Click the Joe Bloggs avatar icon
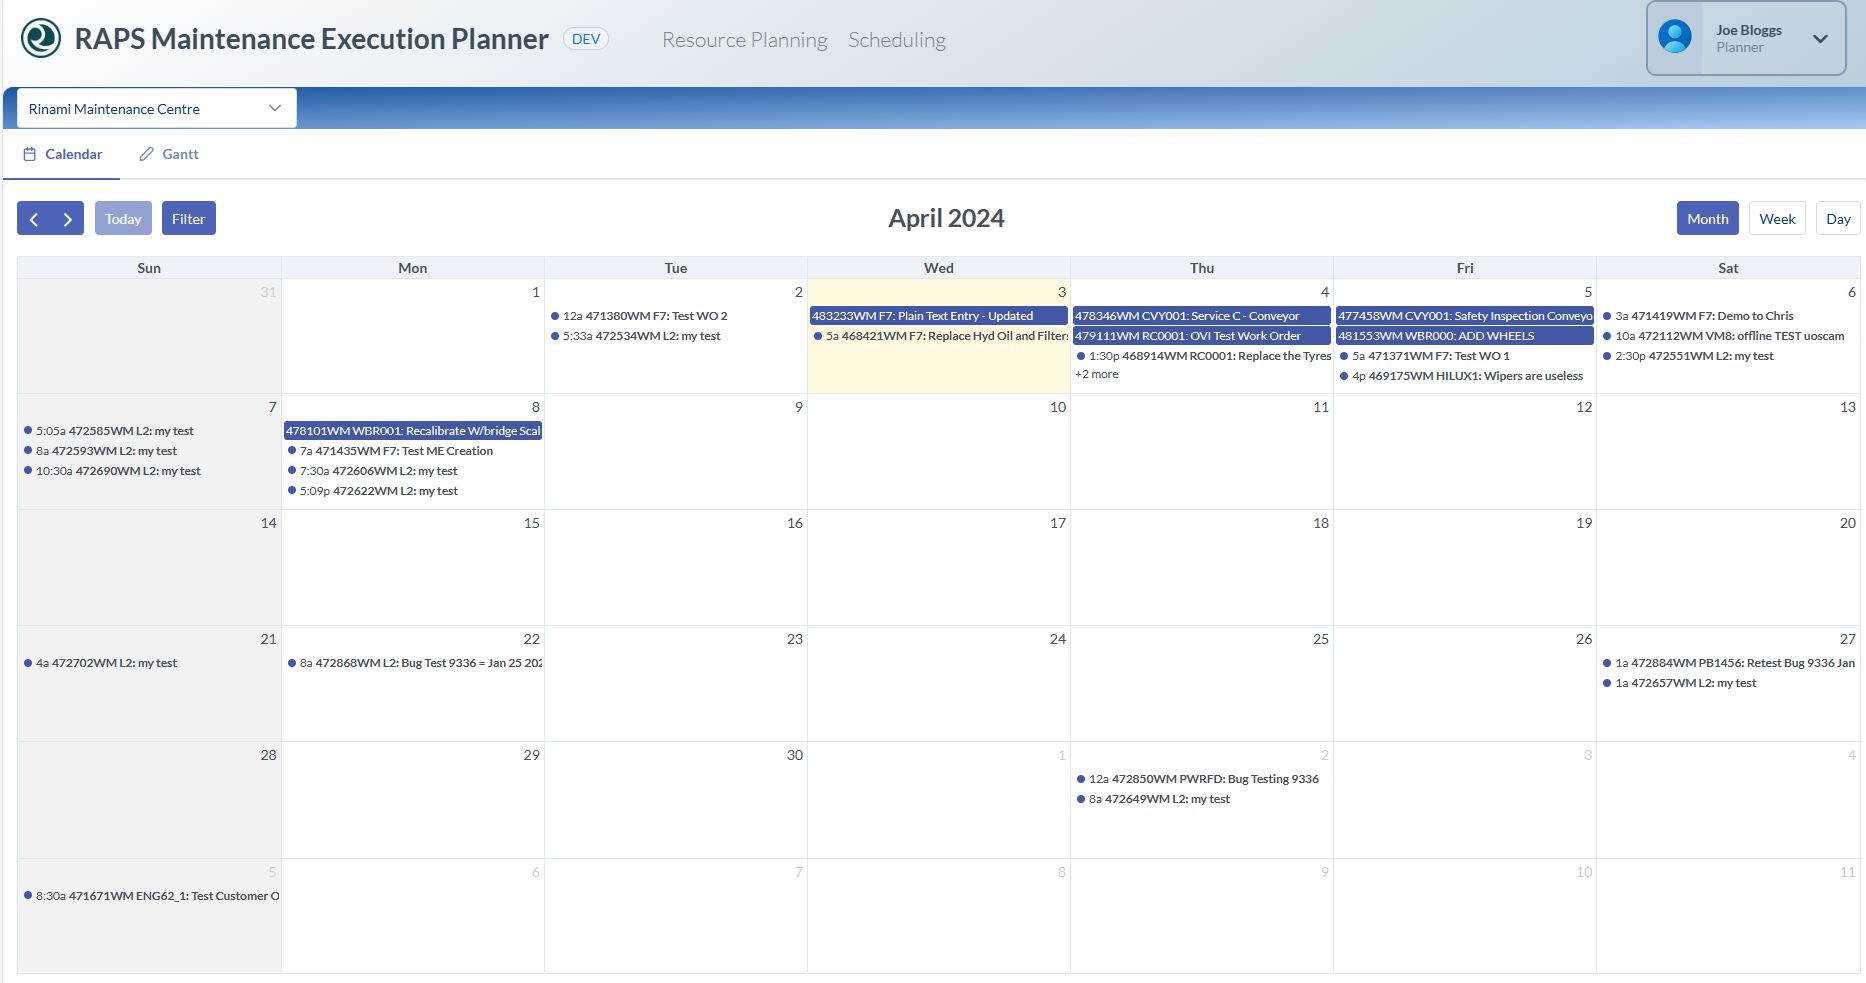Image resolution: width=1866 pixels, height=983 pixels. [x=1675, y=38]
